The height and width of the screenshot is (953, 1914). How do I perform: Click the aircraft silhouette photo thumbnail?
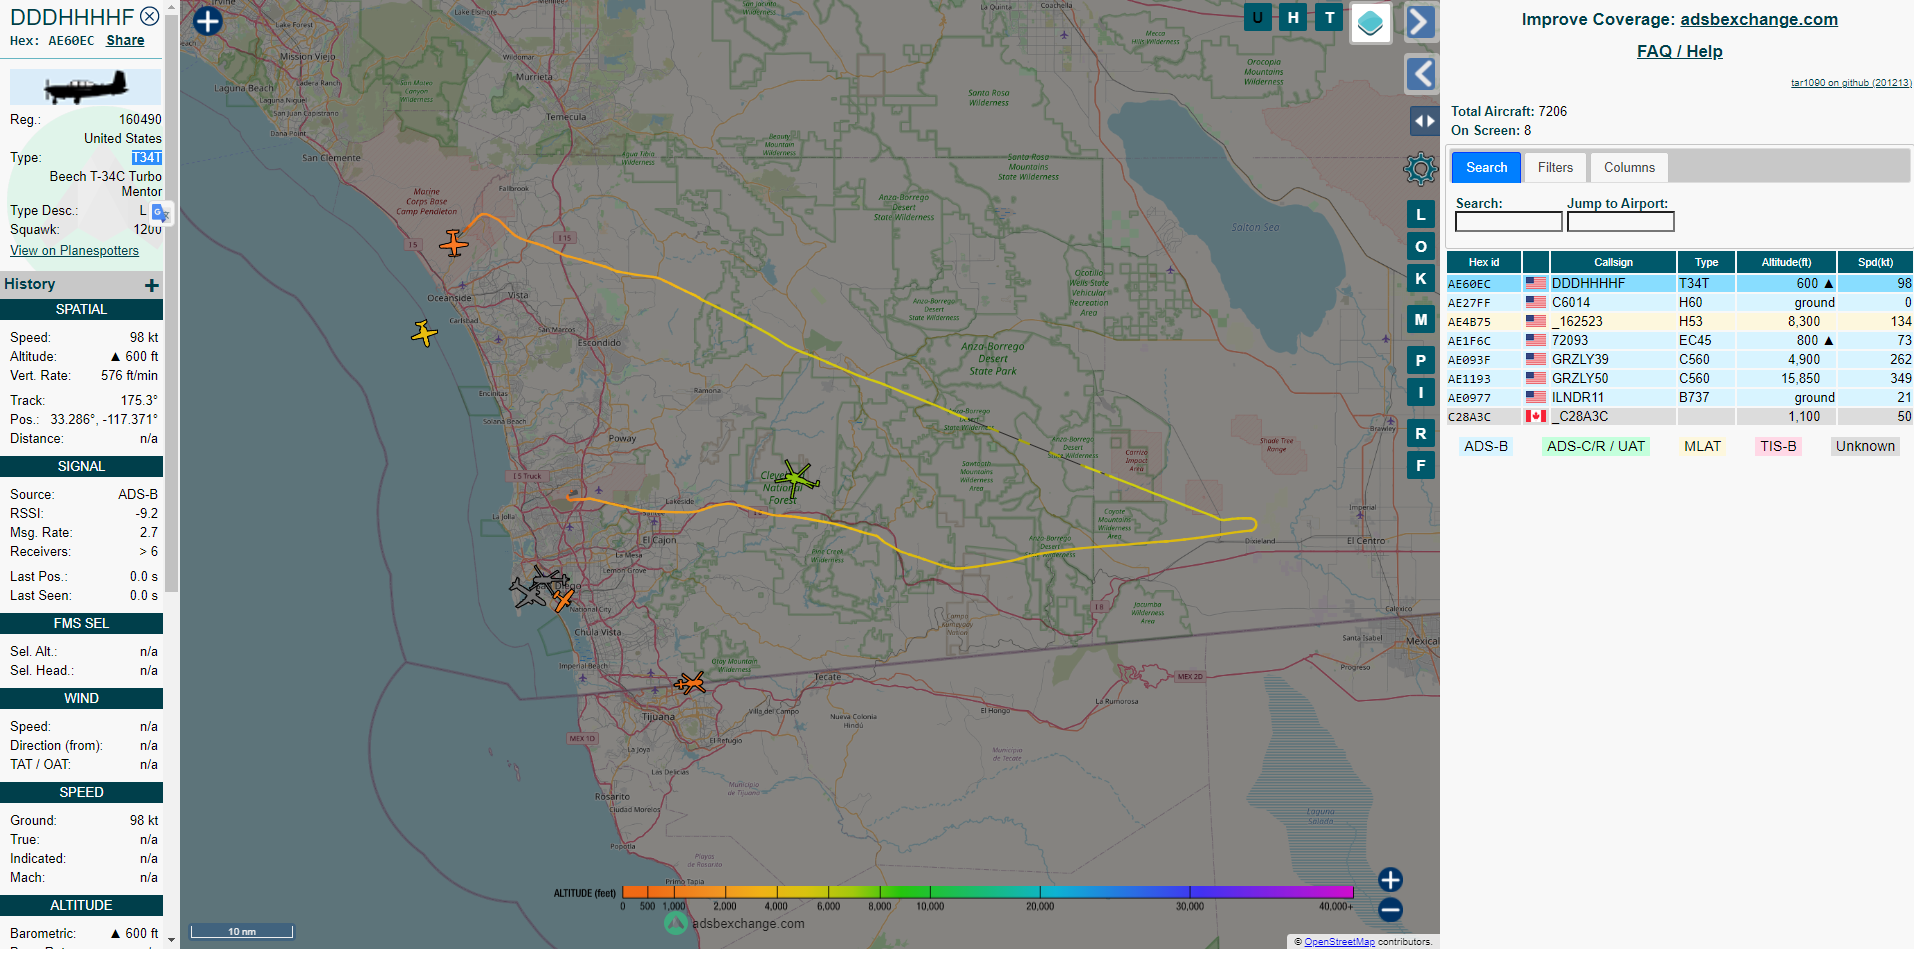coord(85,87)
